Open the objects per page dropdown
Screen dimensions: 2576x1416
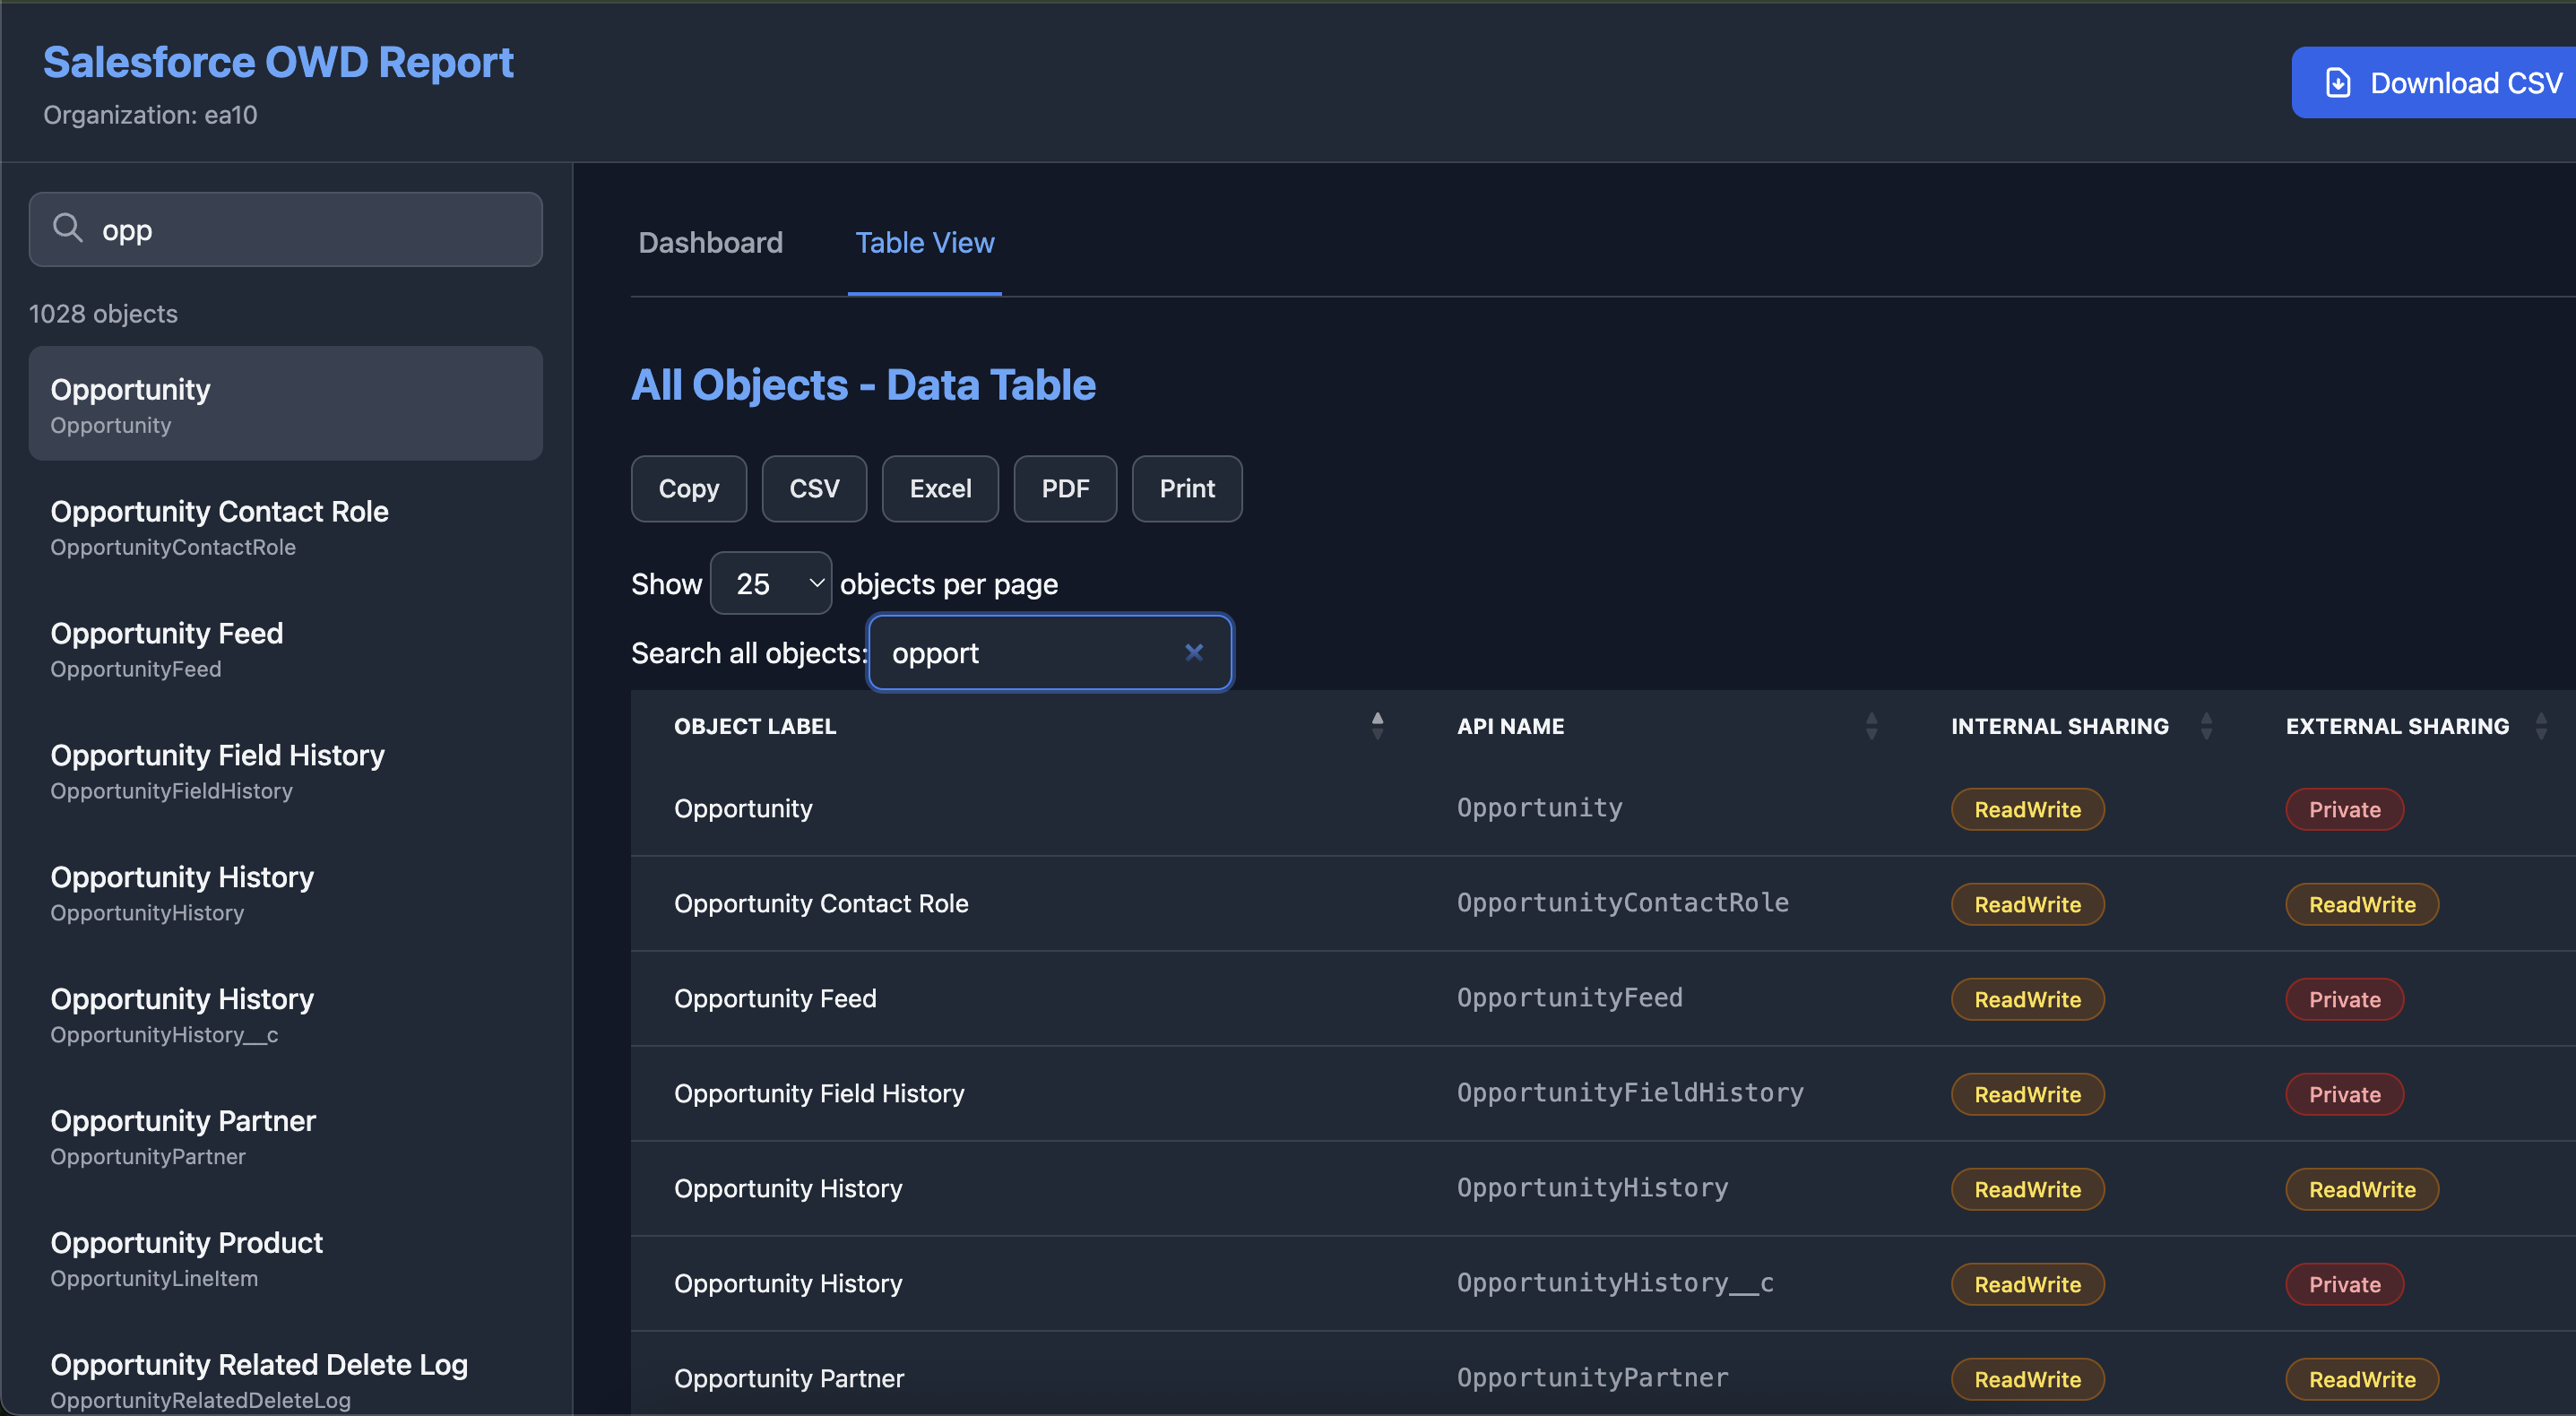(x=770, y=583)
